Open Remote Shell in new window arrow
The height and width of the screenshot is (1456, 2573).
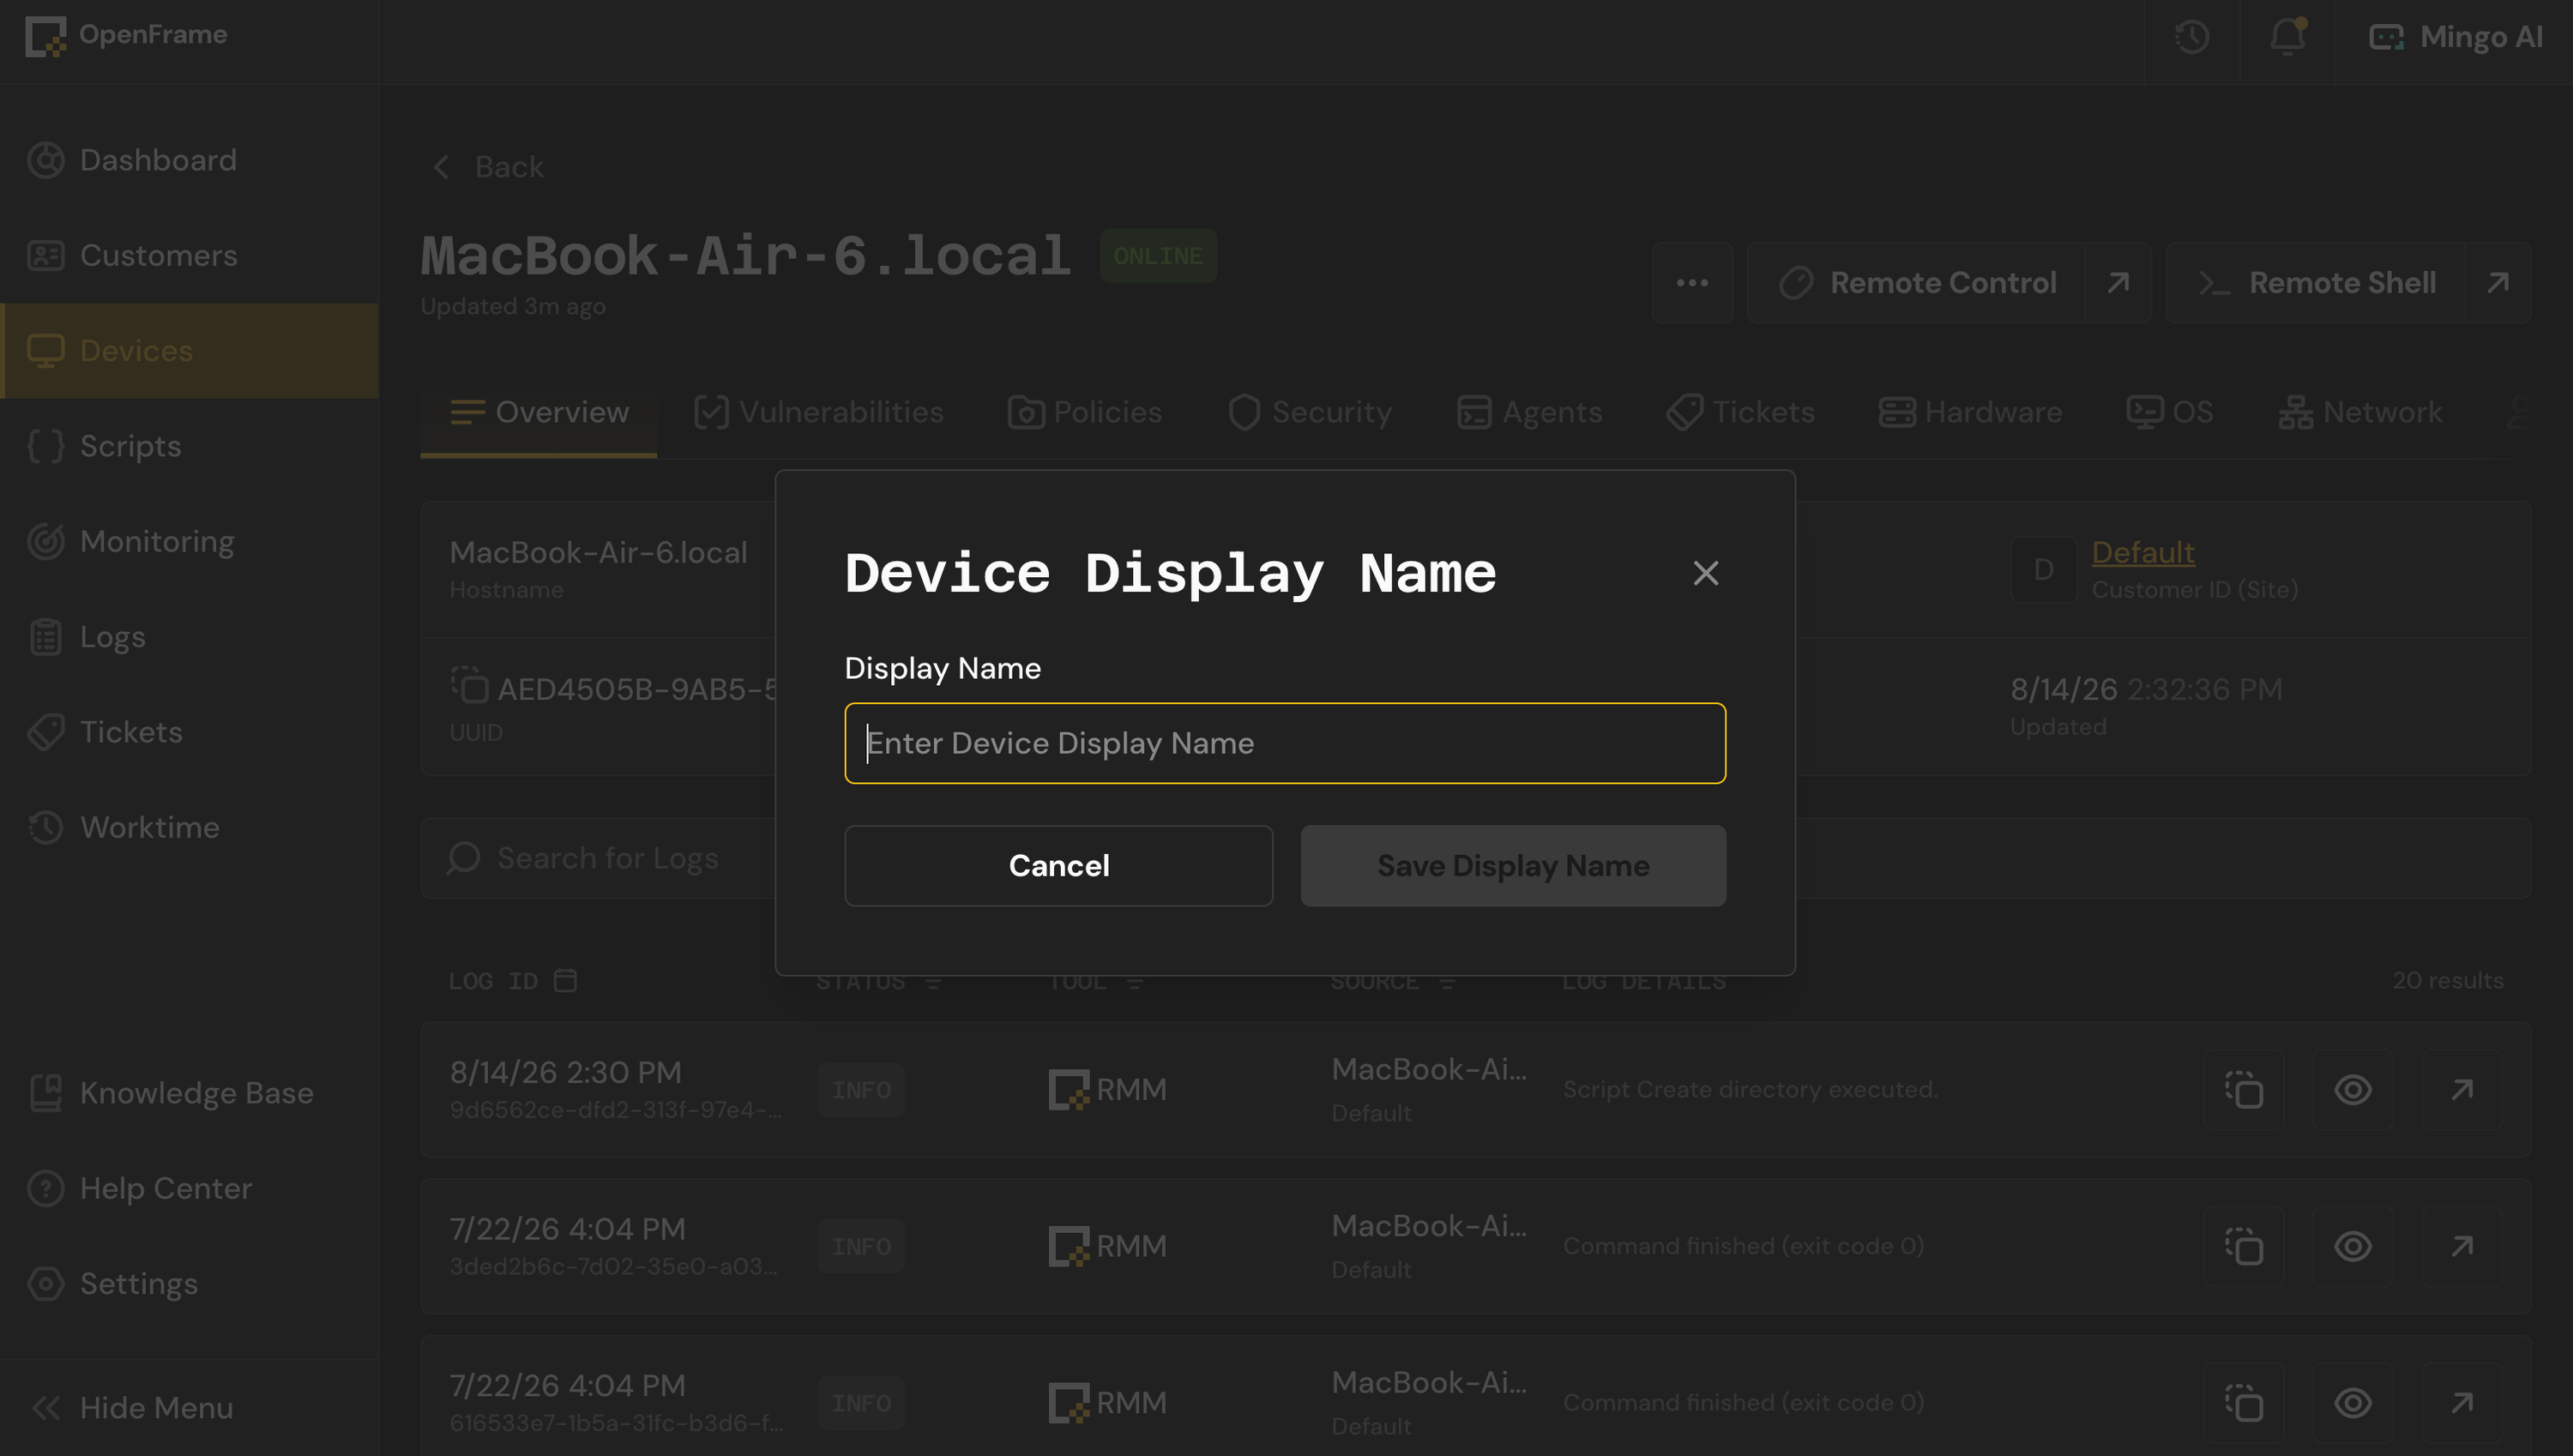tap(2498, 283)
